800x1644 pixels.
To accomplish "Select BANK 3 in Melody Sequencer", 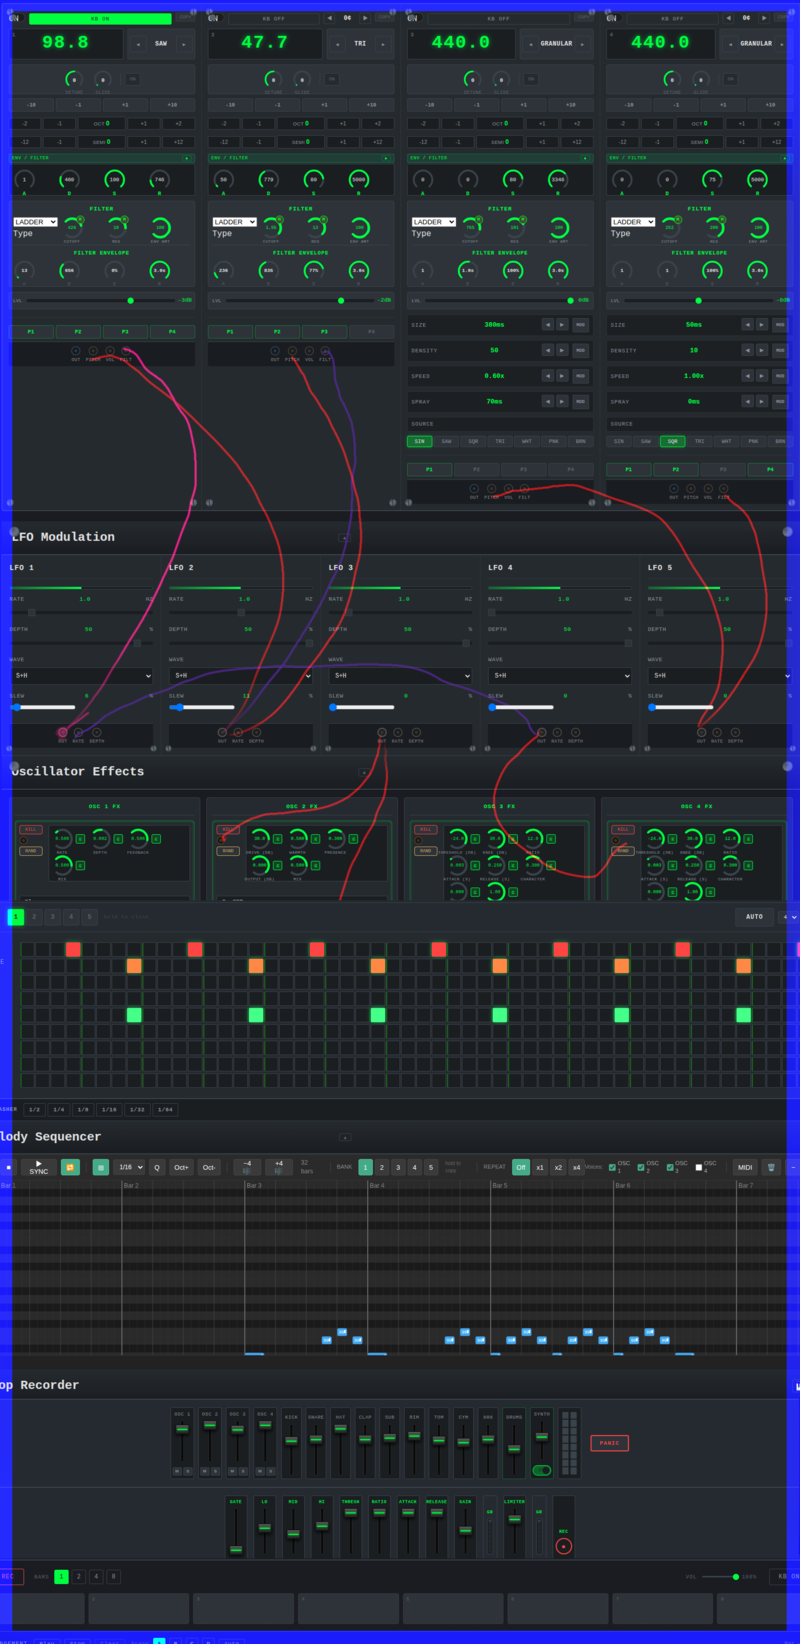I will coord(398,1167).
